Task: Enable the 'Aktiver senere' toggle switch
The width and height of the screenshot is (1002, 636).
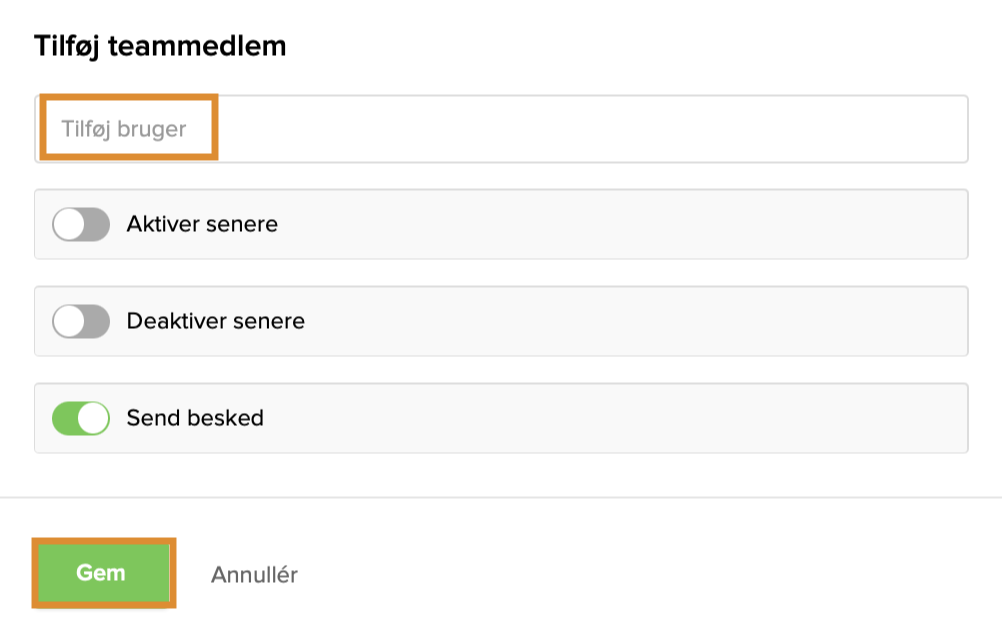Action: 80,224
